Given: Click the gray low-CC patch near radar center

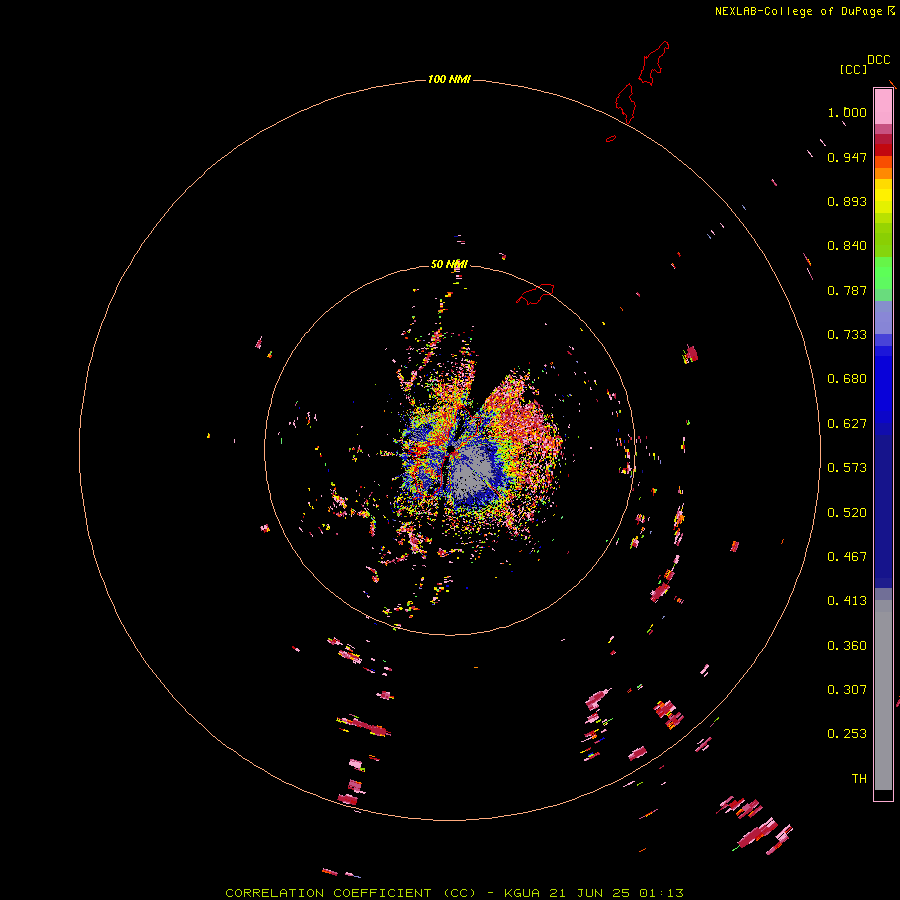Looking at the screenshot, I should (x=473, y=471).
